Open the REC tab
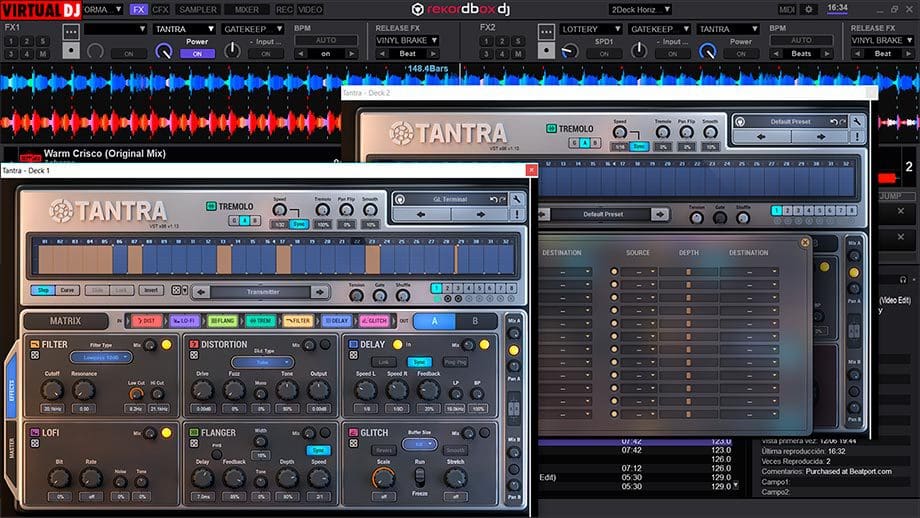Viewport: 920px width, 518px height. click(284, 9)
